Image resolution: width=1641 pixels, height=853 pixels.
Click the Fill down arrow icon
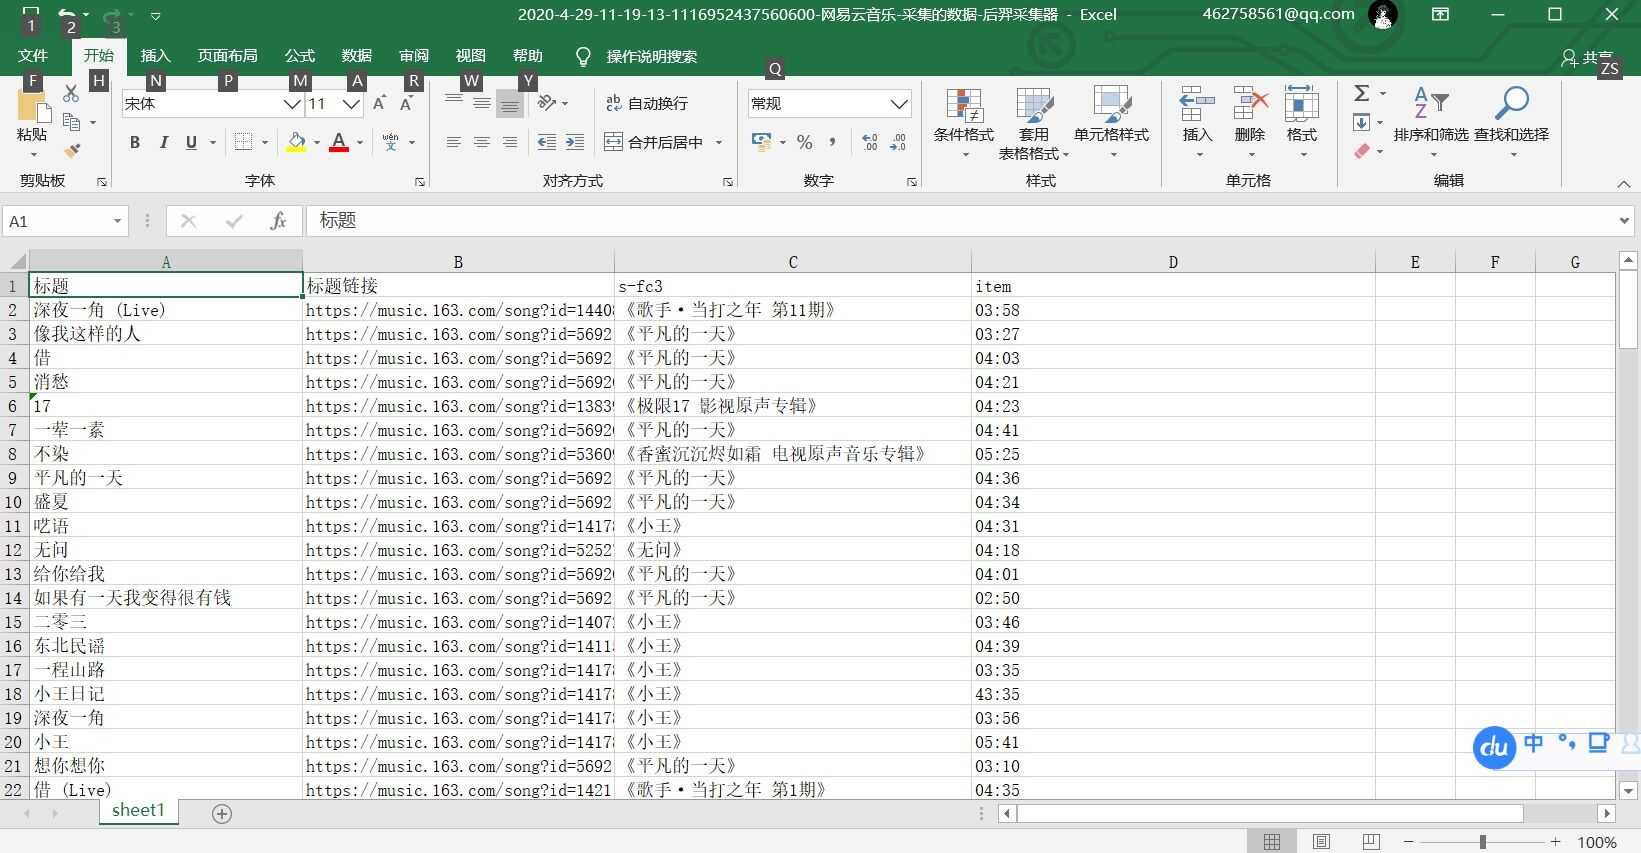point(1361,123)
